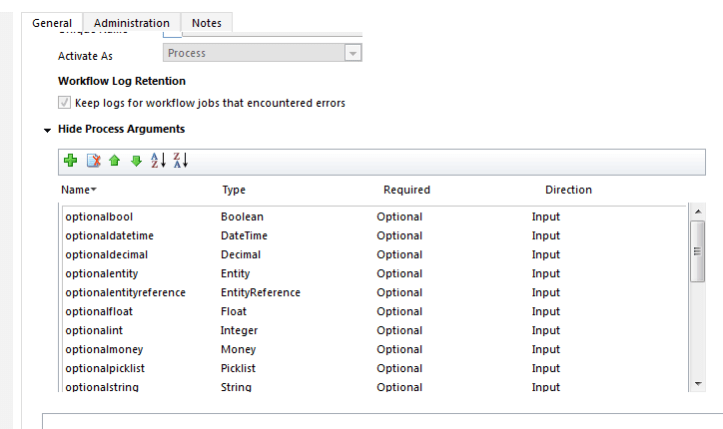The width and height of the screenshot is (723, 429).
Task: Click Input in the optionalfloat row
Action: [546, 311]
